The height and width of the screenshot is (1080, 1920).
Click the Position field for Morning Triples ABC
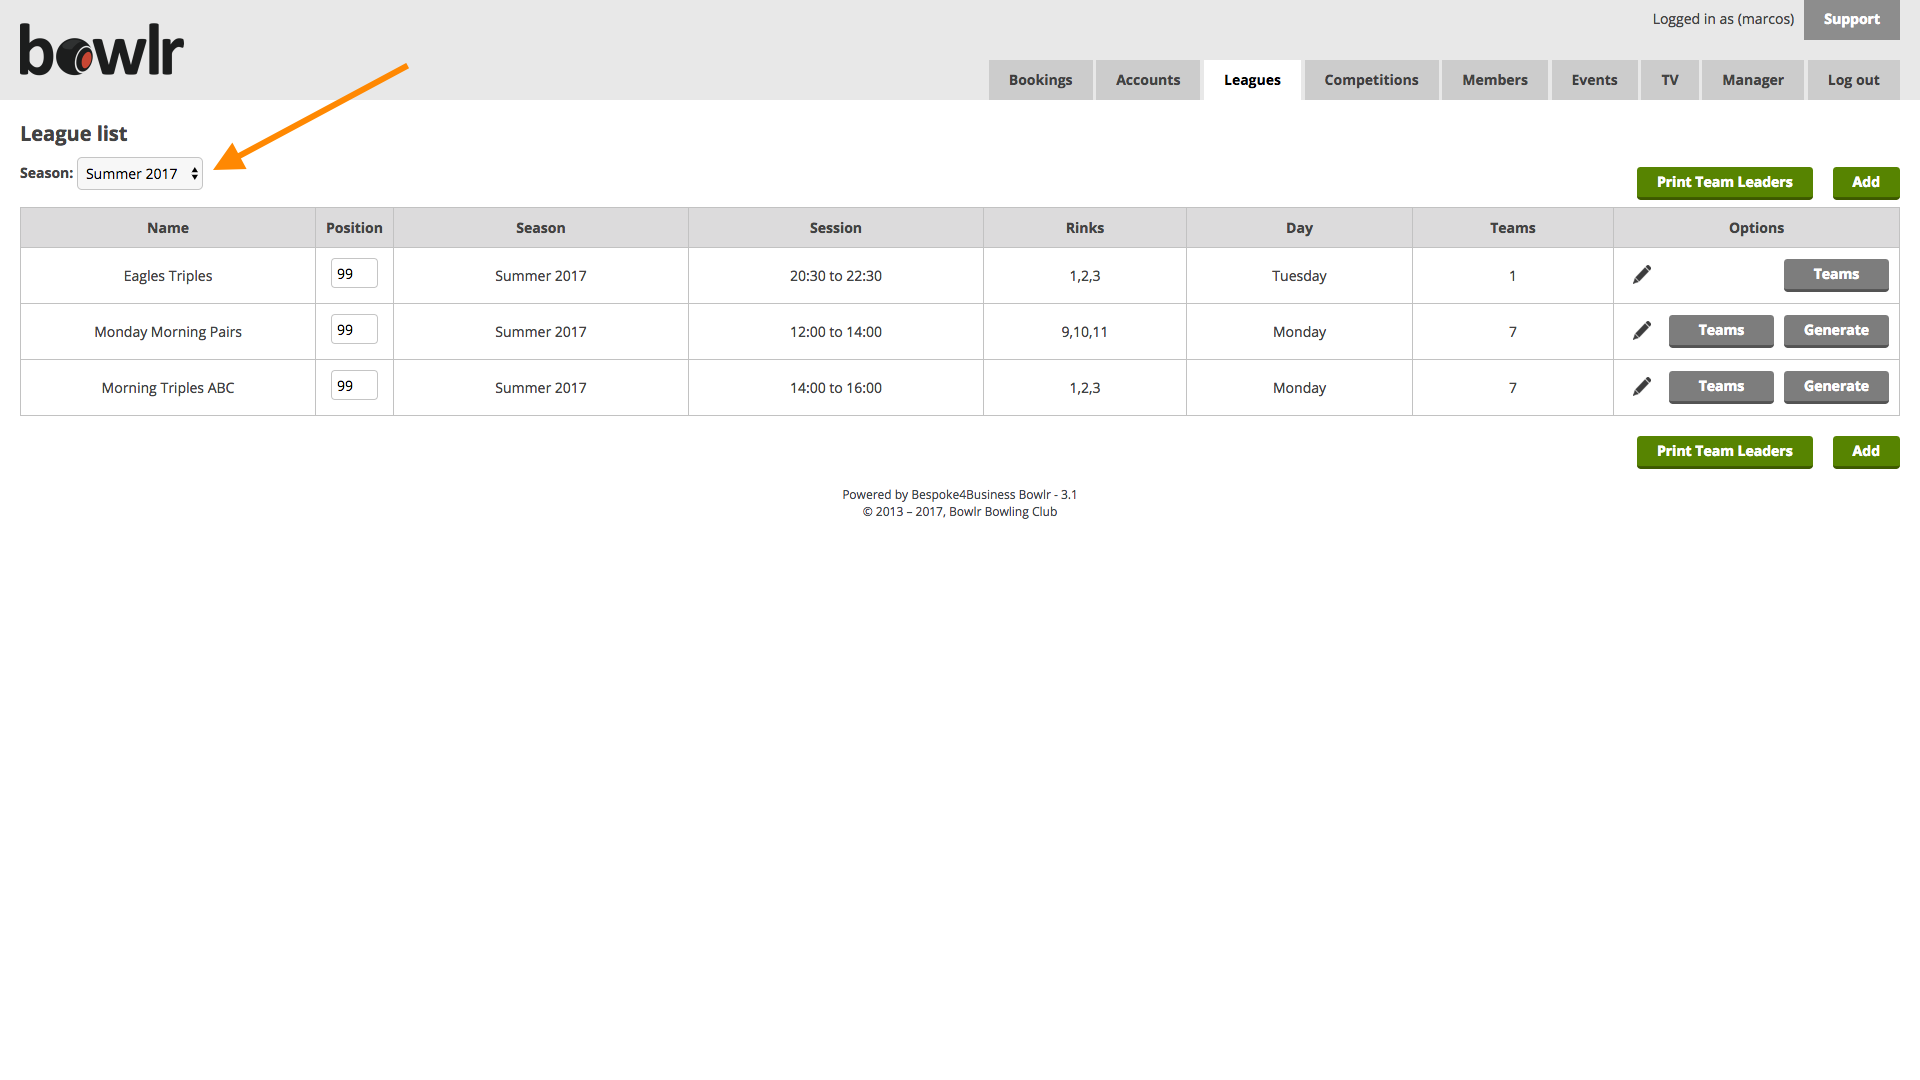tap(354, 385)
